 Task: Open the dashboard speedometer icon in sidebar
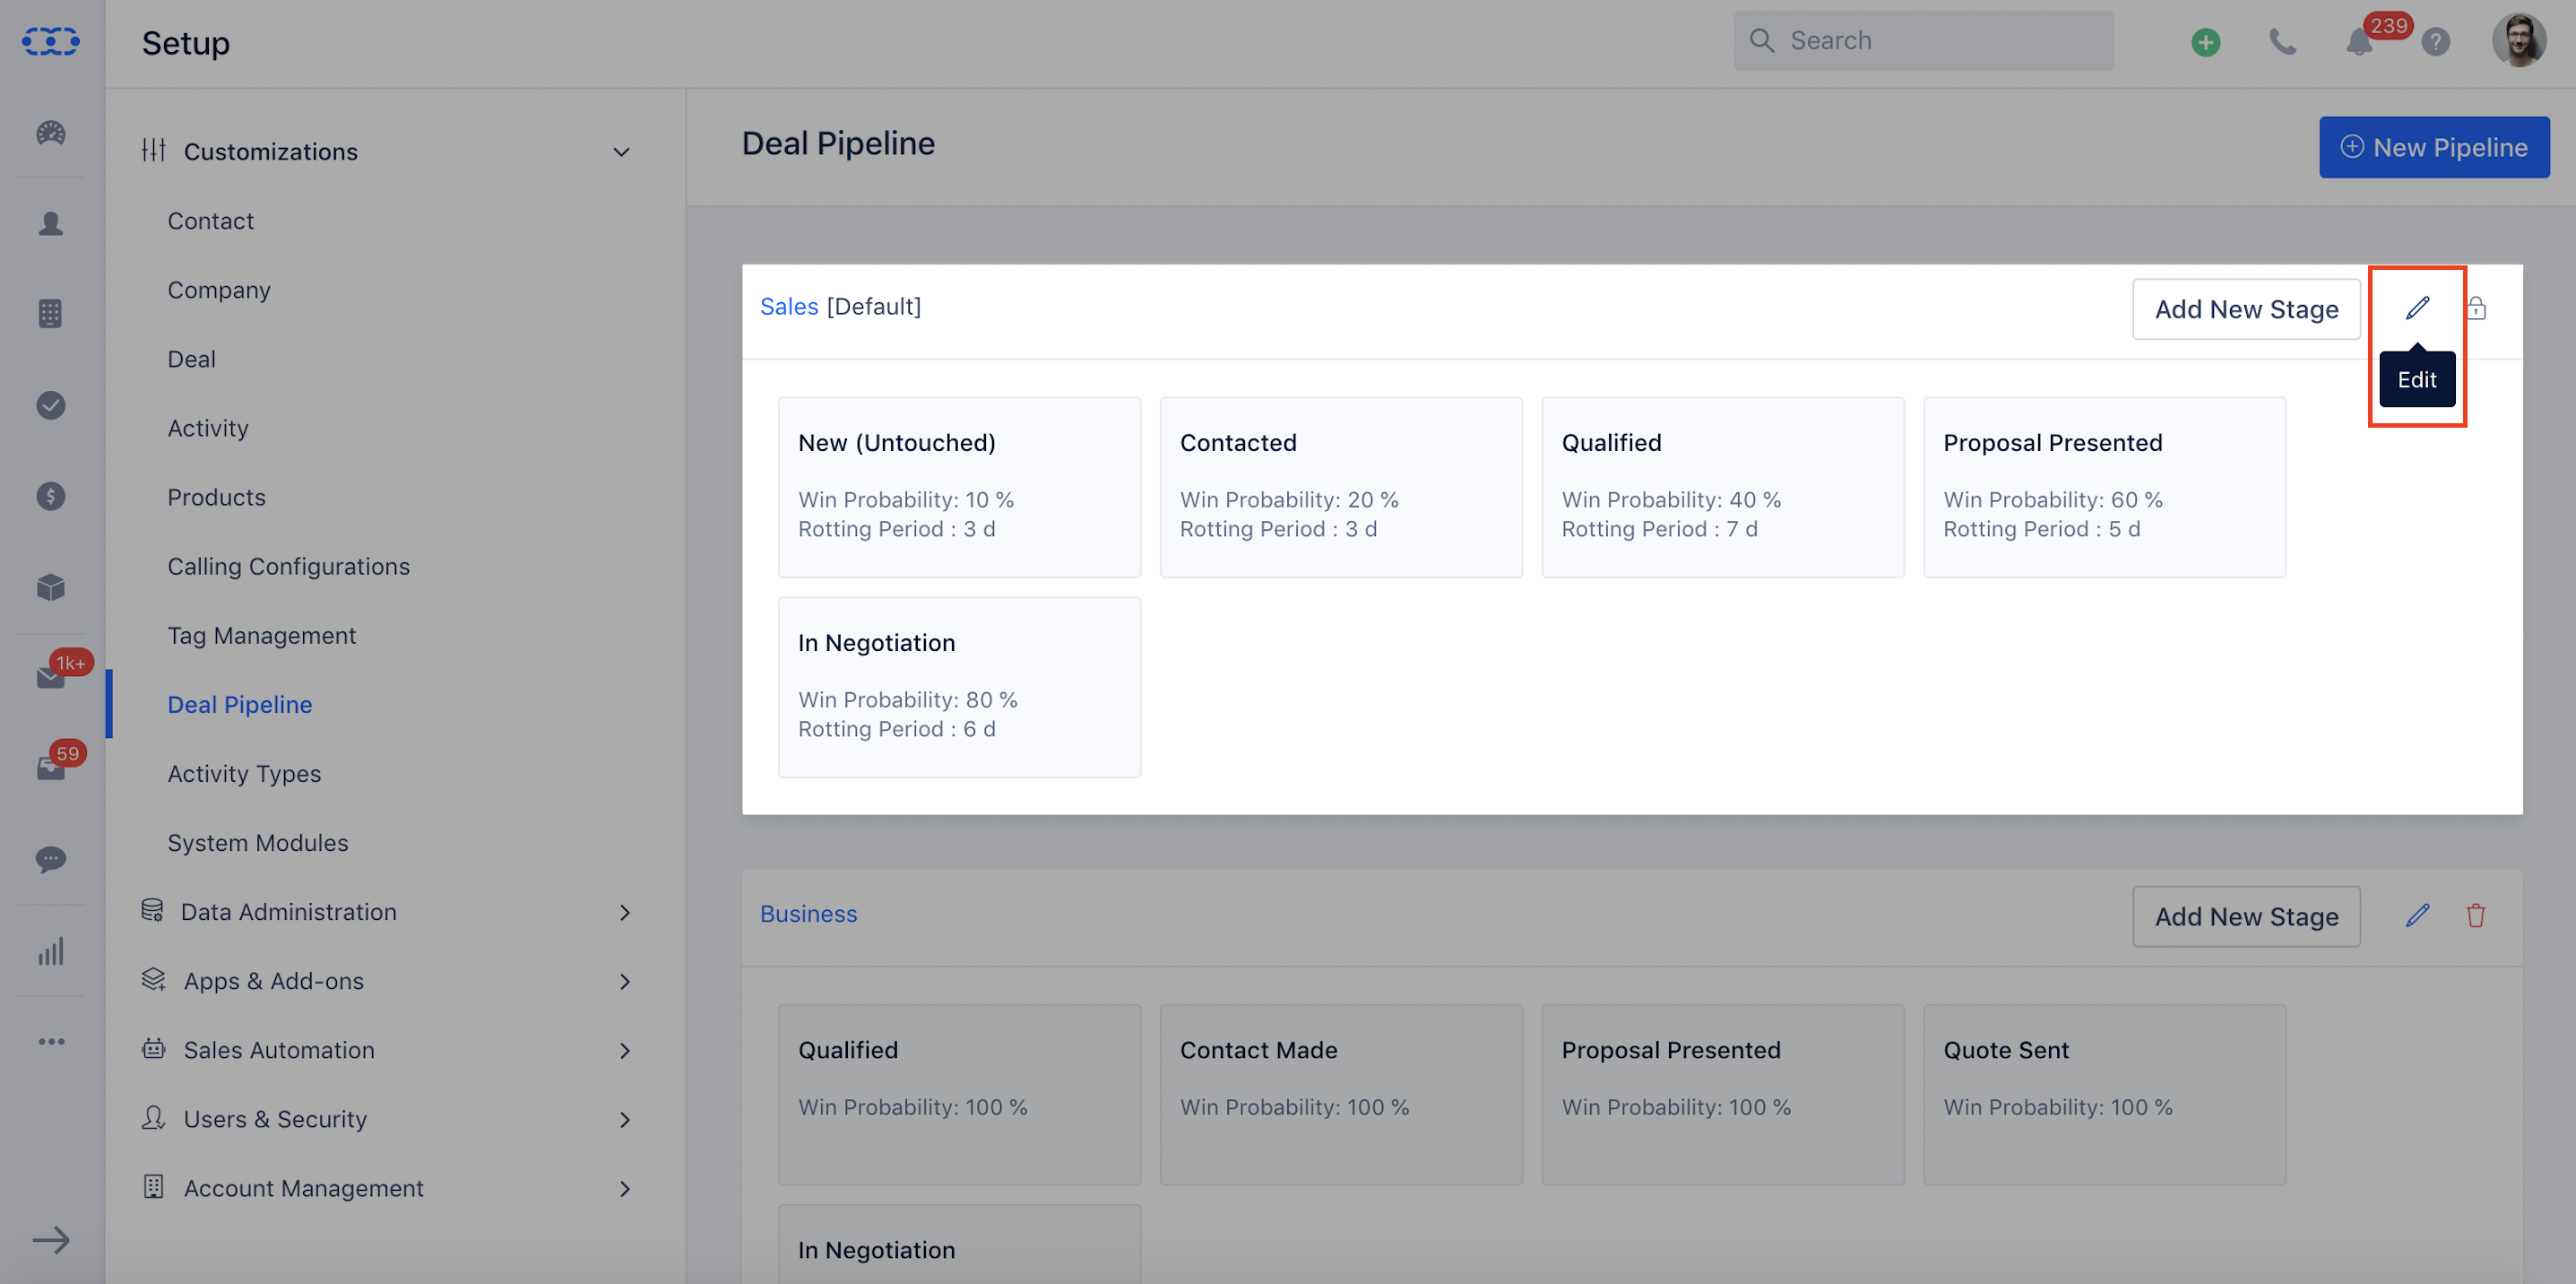click(x=51, y=133)
